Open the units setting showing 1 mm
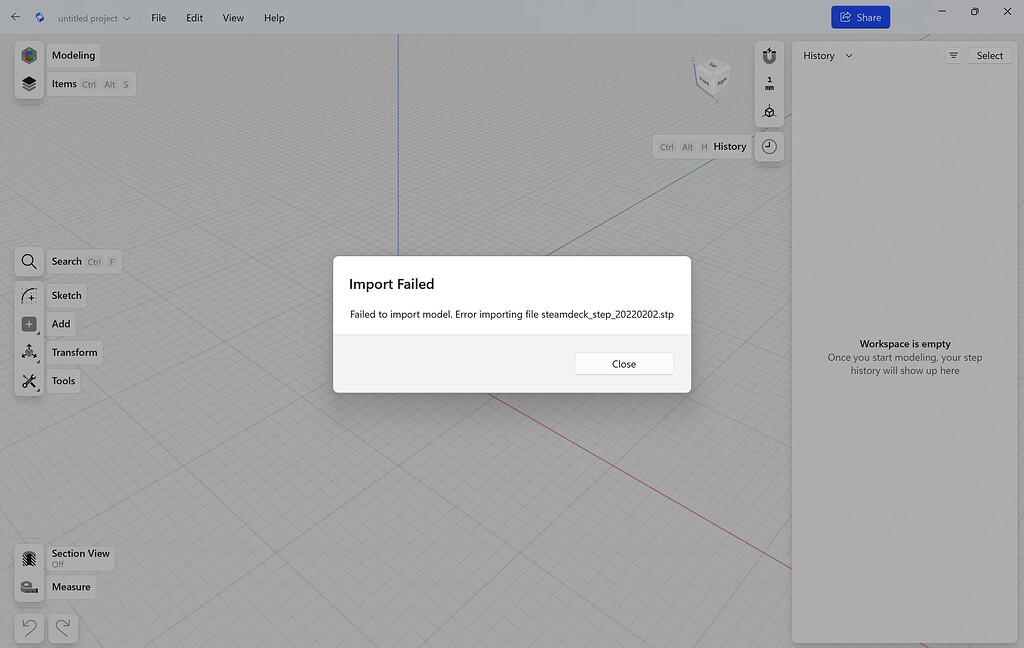This screenshot has width=1024, height=648. [768, 84]
